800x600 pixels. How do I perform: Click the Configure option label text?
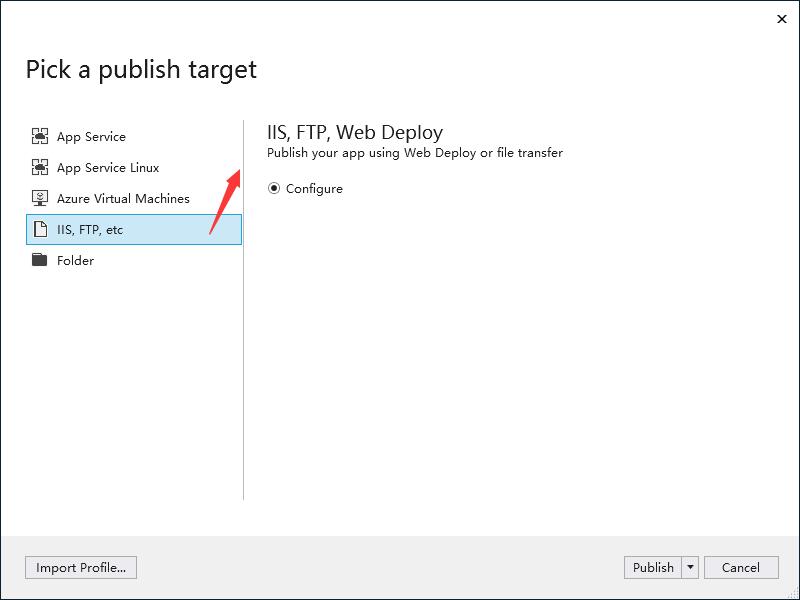coord(314,189)
